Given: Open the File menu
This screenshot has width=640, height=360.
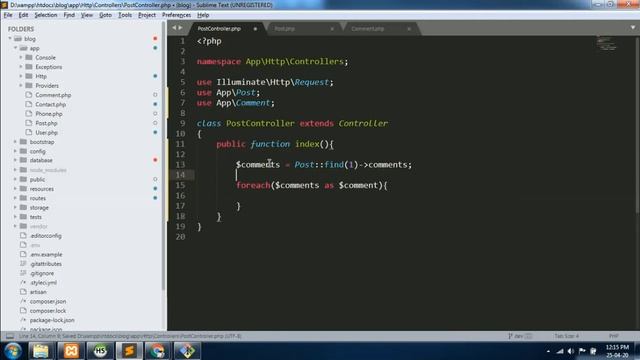Looking at the screenshot, I should coord(8,15).
